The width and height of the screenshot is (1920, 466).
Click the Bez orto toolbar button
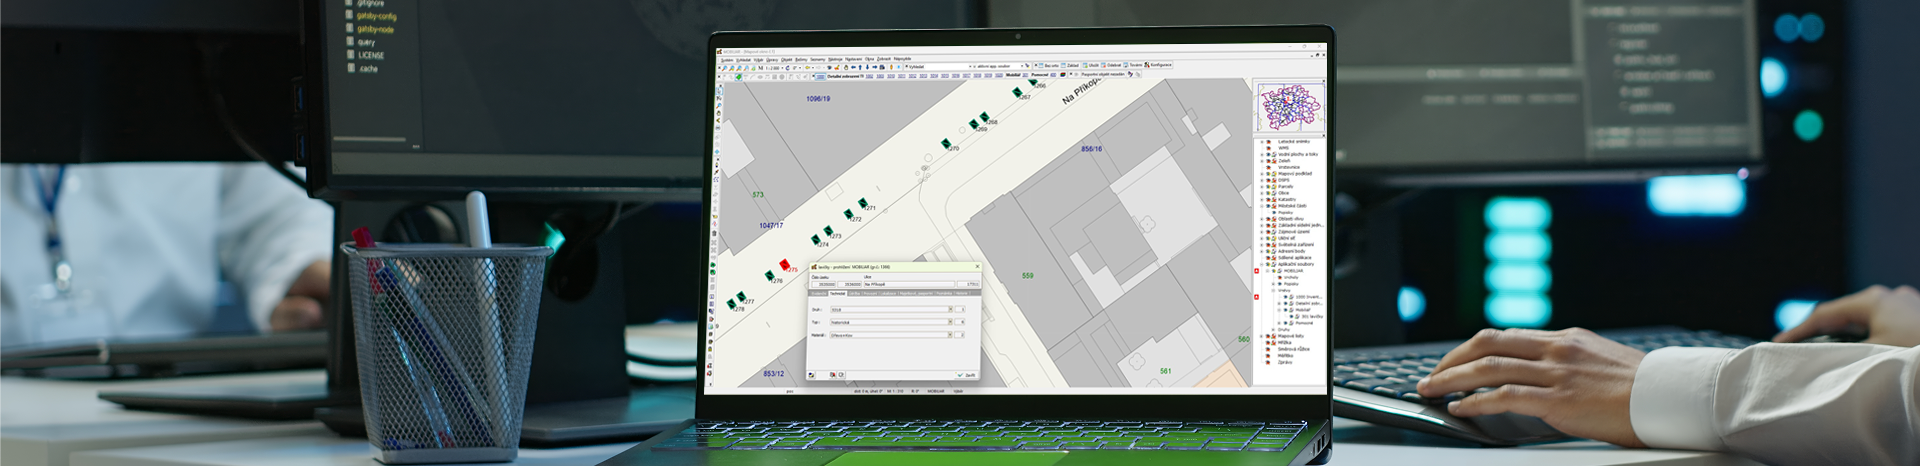[x=1048, y=65]
